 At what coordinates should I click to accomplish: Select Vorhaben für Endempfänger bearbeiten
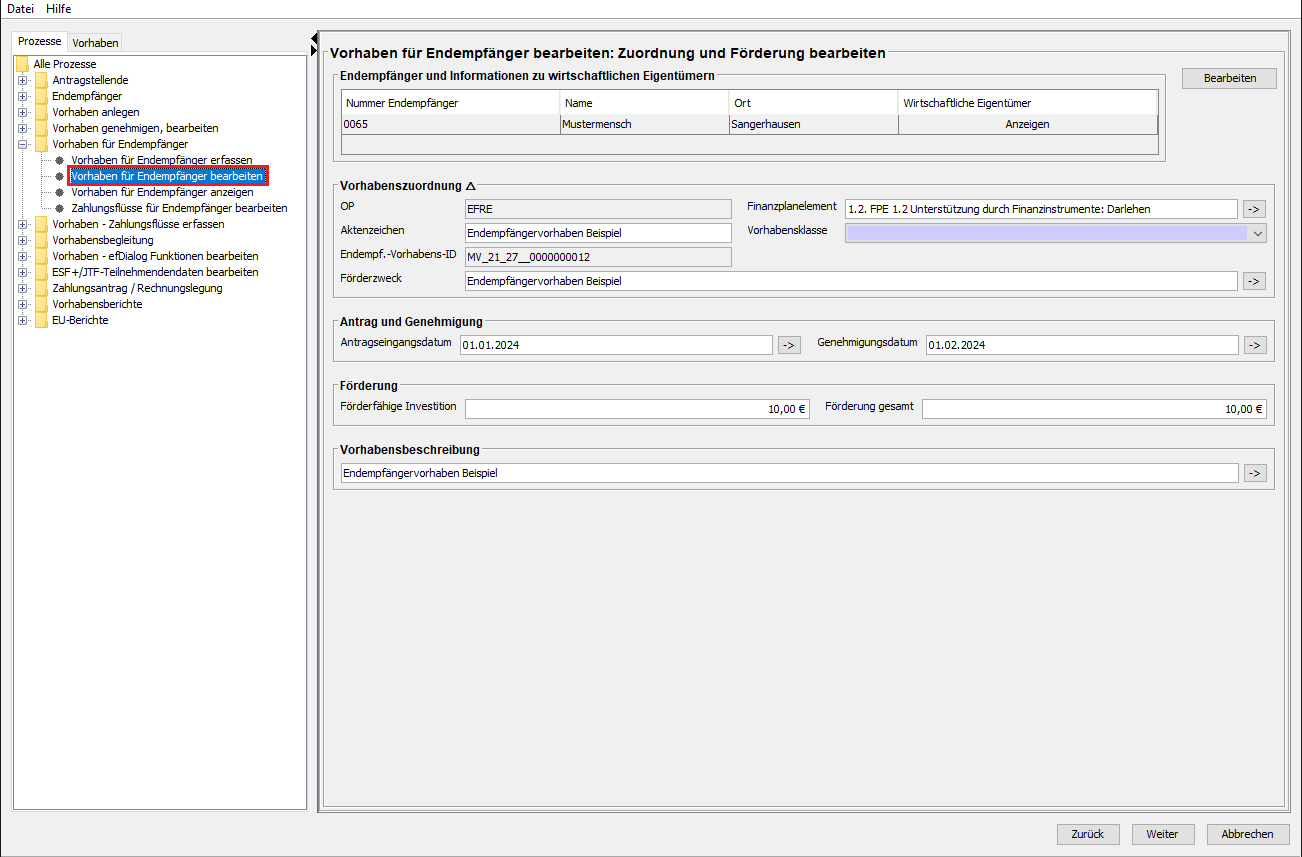point(167,176)
